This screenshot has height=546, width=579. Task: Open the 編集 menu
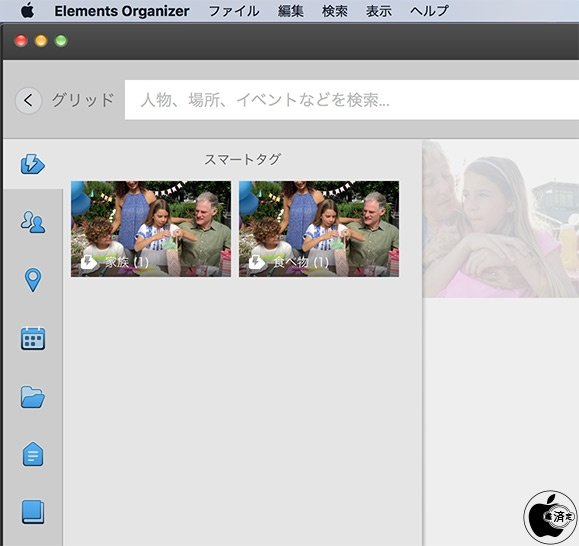pos(291,11)
